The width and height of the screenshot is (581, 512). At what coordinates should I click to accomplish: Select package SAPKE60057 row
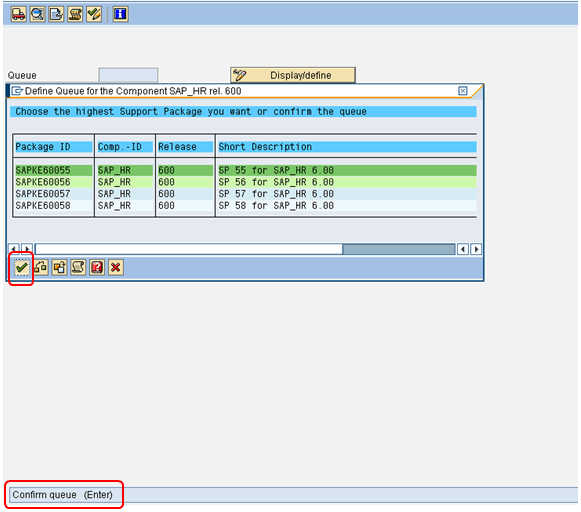point(245,194)
